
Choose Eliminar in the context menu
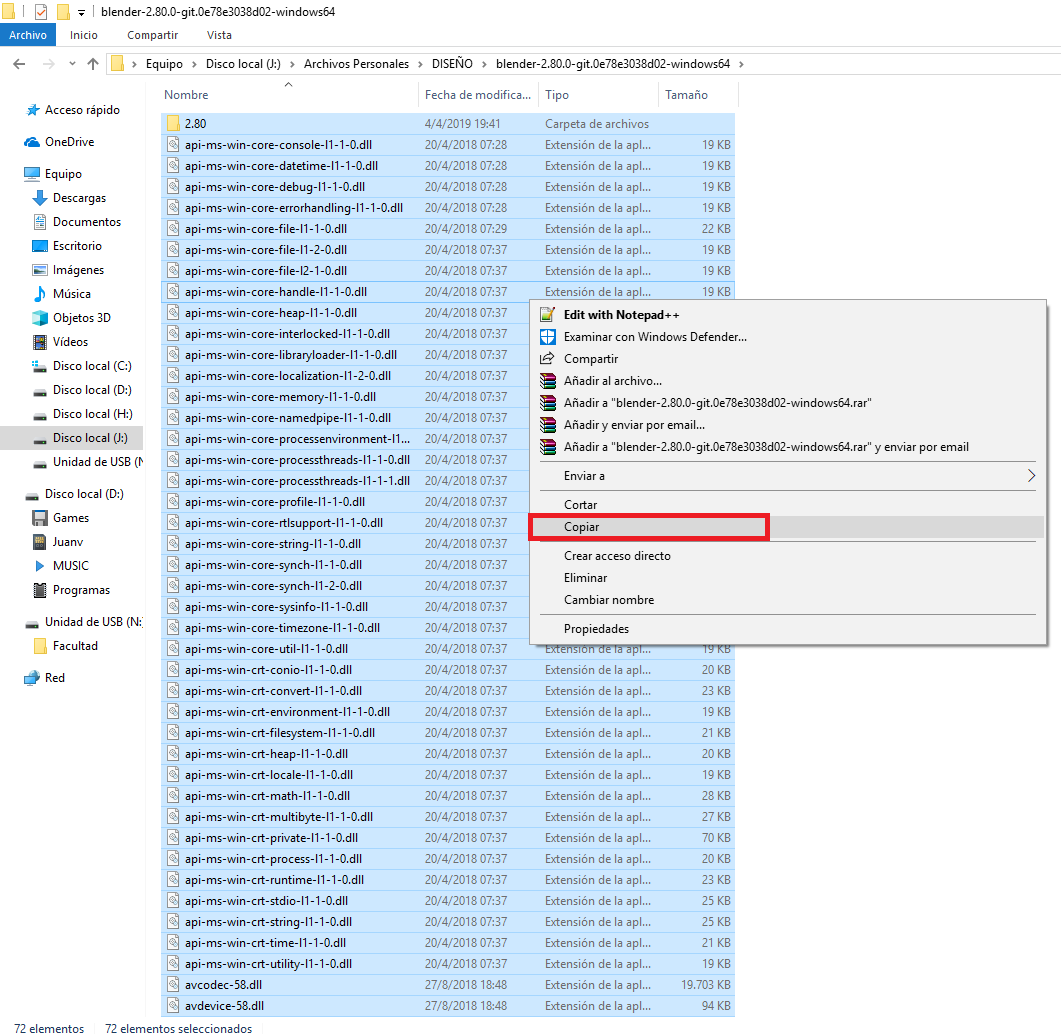(787, 579)
